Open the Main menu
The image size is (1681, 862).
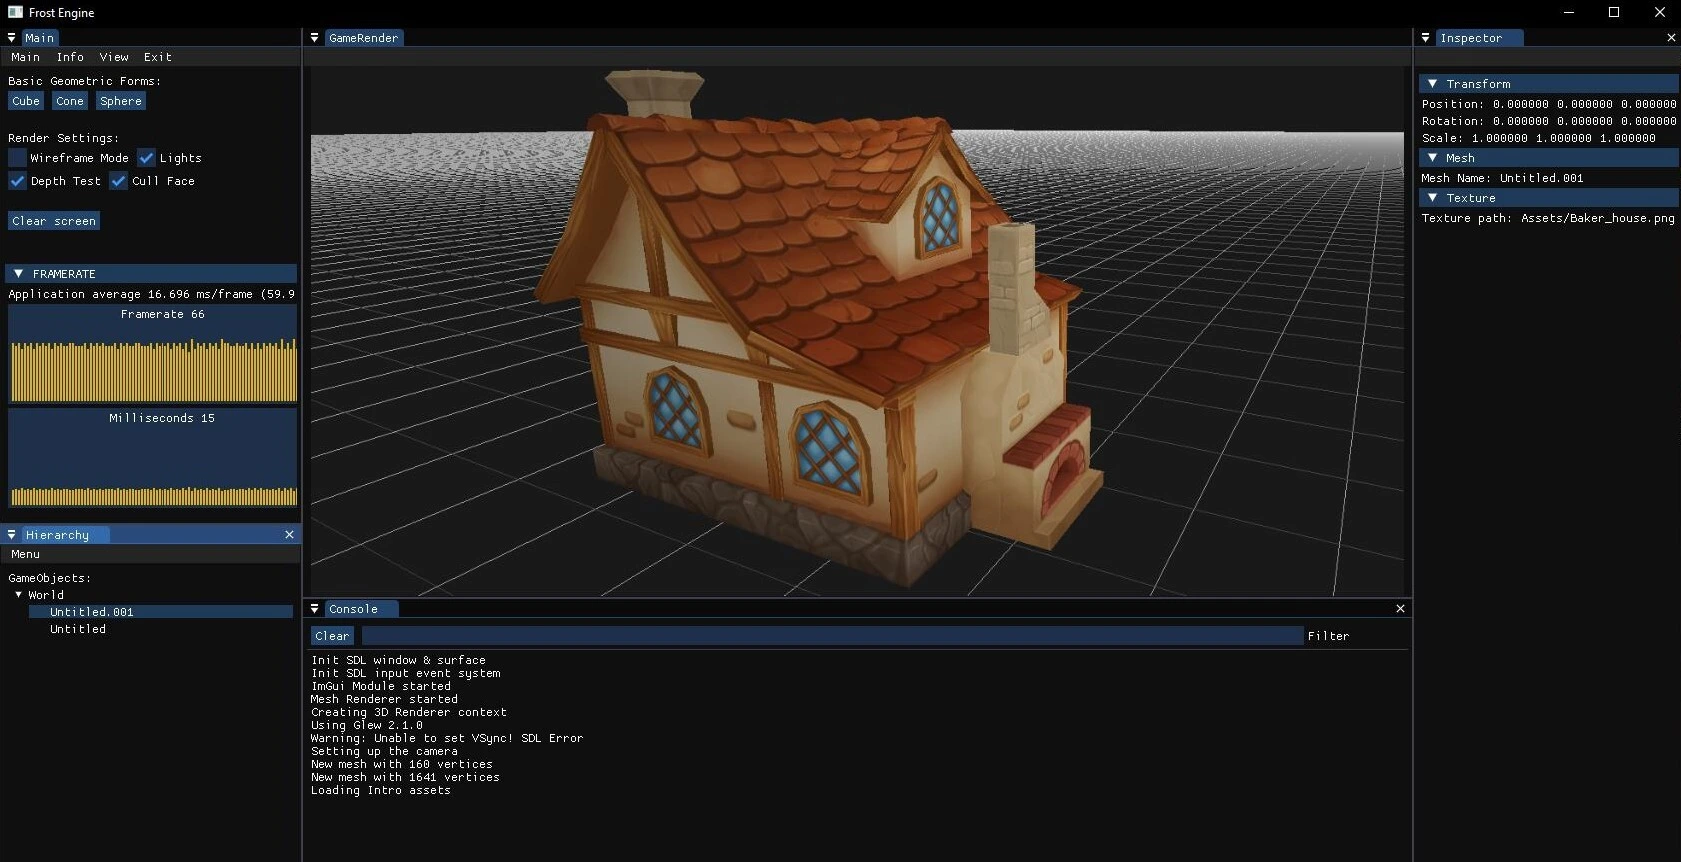26,57
